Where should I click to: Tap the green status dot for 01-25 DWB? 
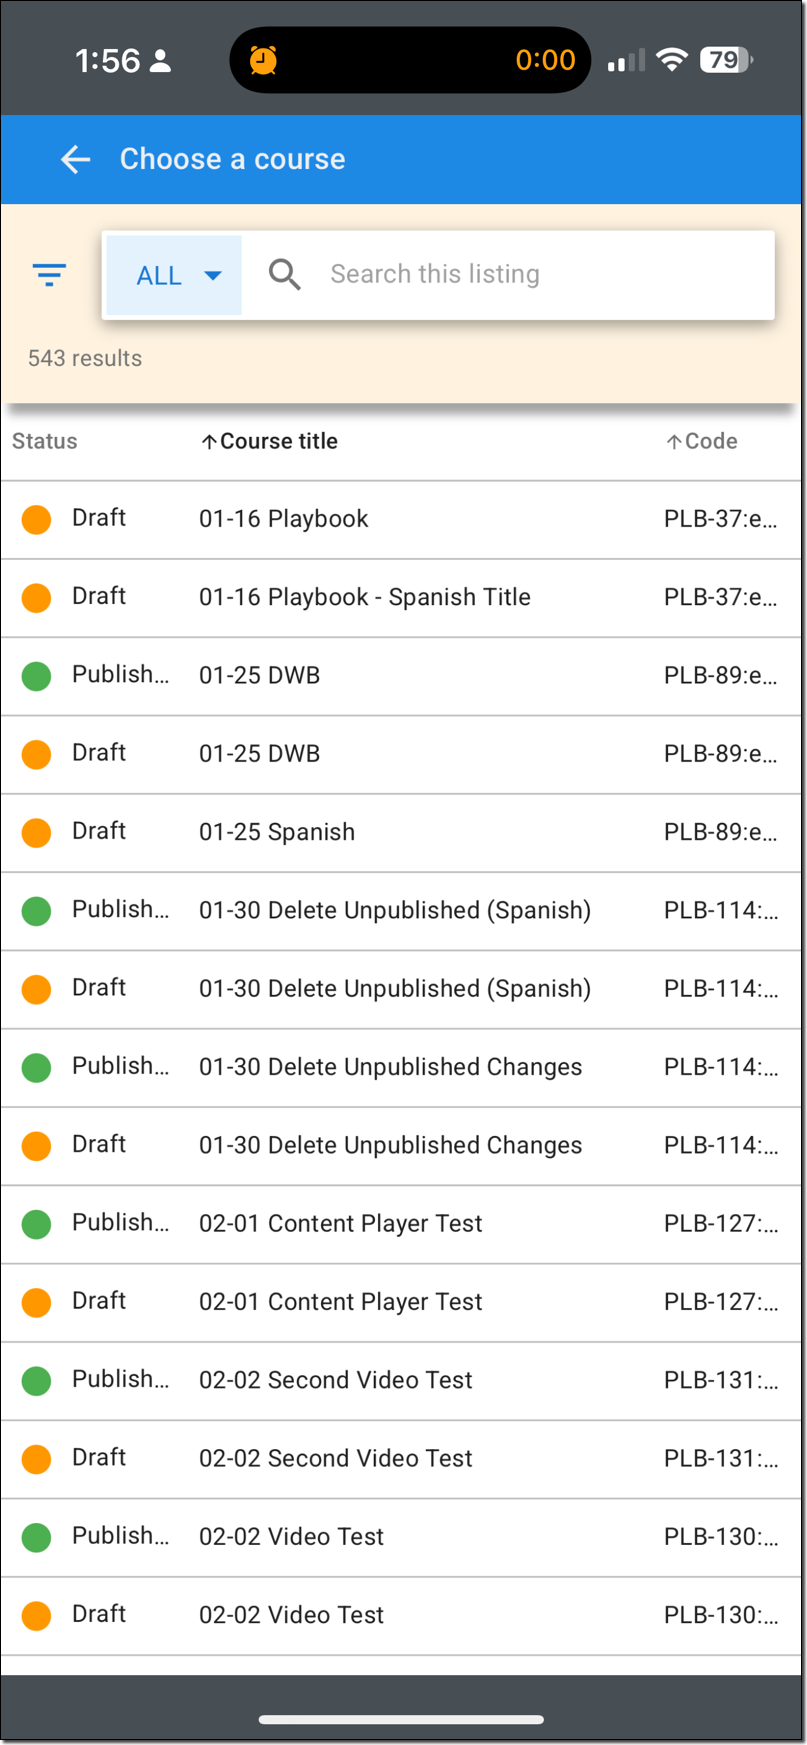[x=37, y=676]
